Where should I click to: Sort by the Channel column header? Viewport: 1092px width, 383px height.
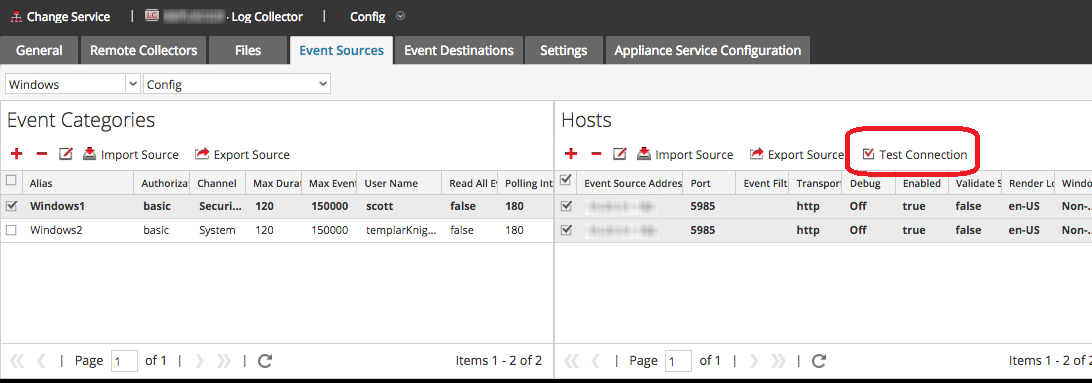coord(217,183)
